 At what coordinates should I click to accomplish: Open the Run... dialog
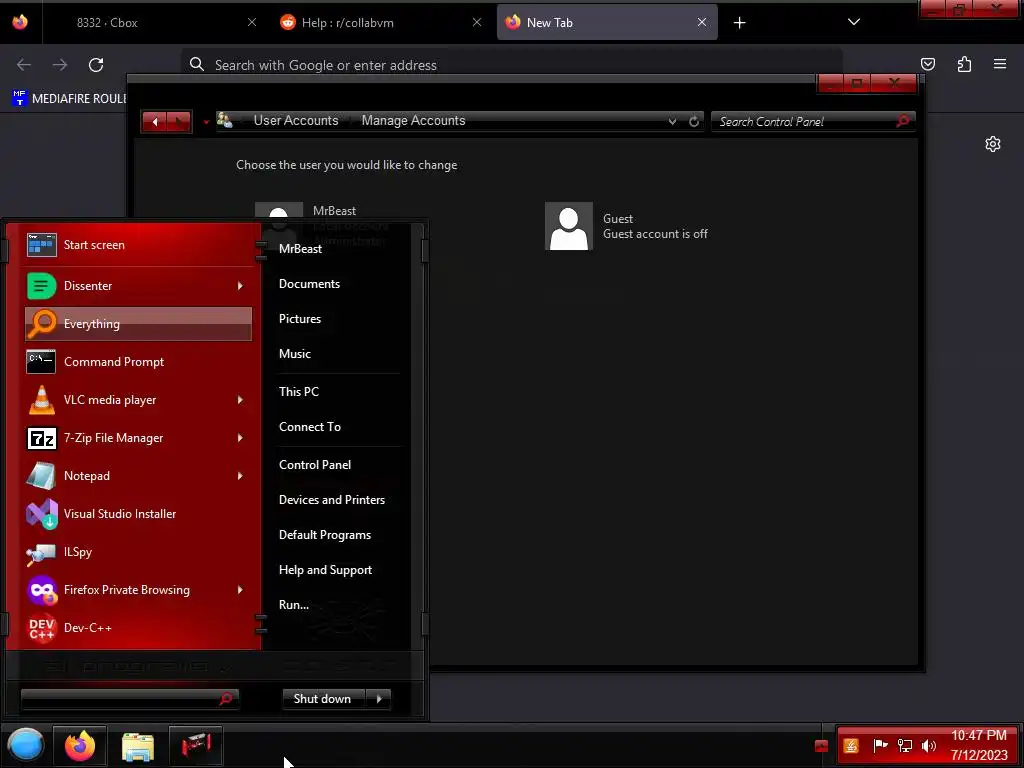click(294, 605)
